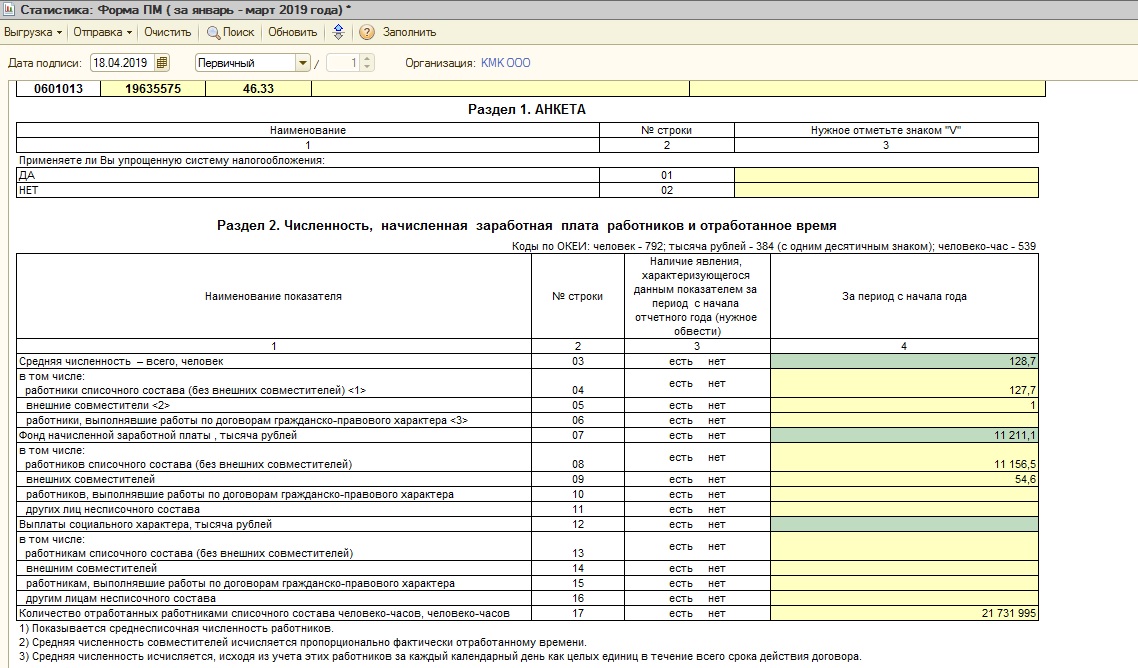The height and width of the screenshot is (668, 1138).
Task: Click the value cell 11 156,5 on row 08
Action: pyautogui.click(x=904, y=457)
